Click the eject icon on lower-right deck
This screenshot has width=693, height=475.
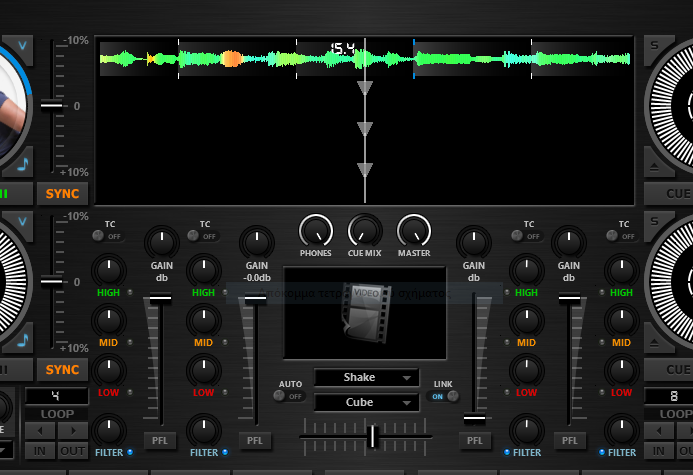(x=655, y=343)
